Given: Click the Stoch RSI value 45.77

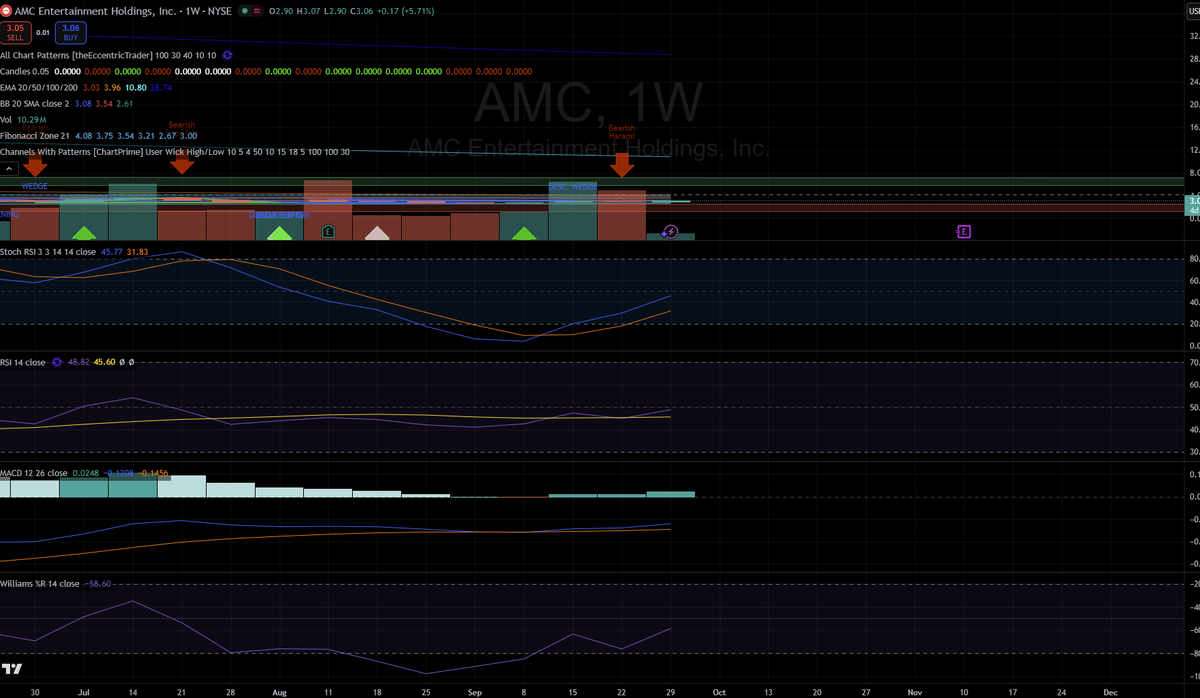Looking at the screenshot, I should tap(112, 252).
